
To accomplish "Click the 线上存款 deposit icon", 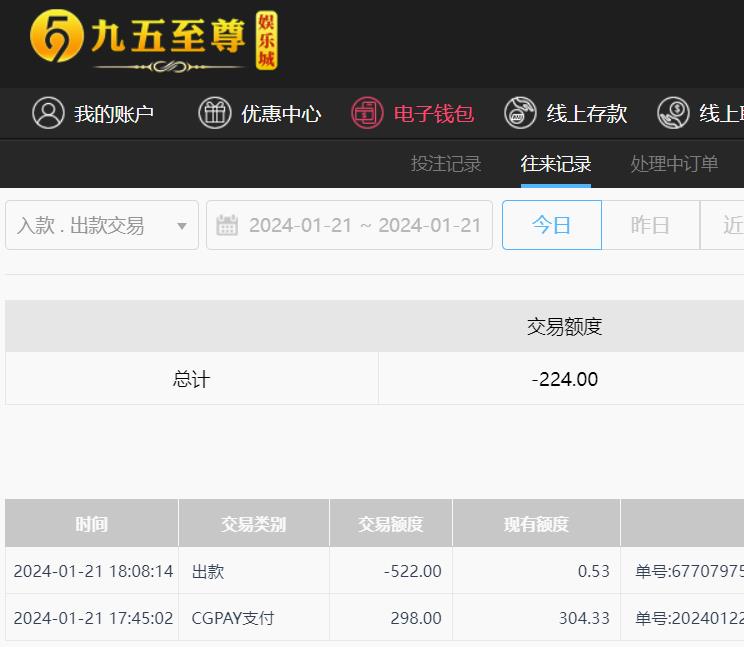I will click(x=520, y=113).
